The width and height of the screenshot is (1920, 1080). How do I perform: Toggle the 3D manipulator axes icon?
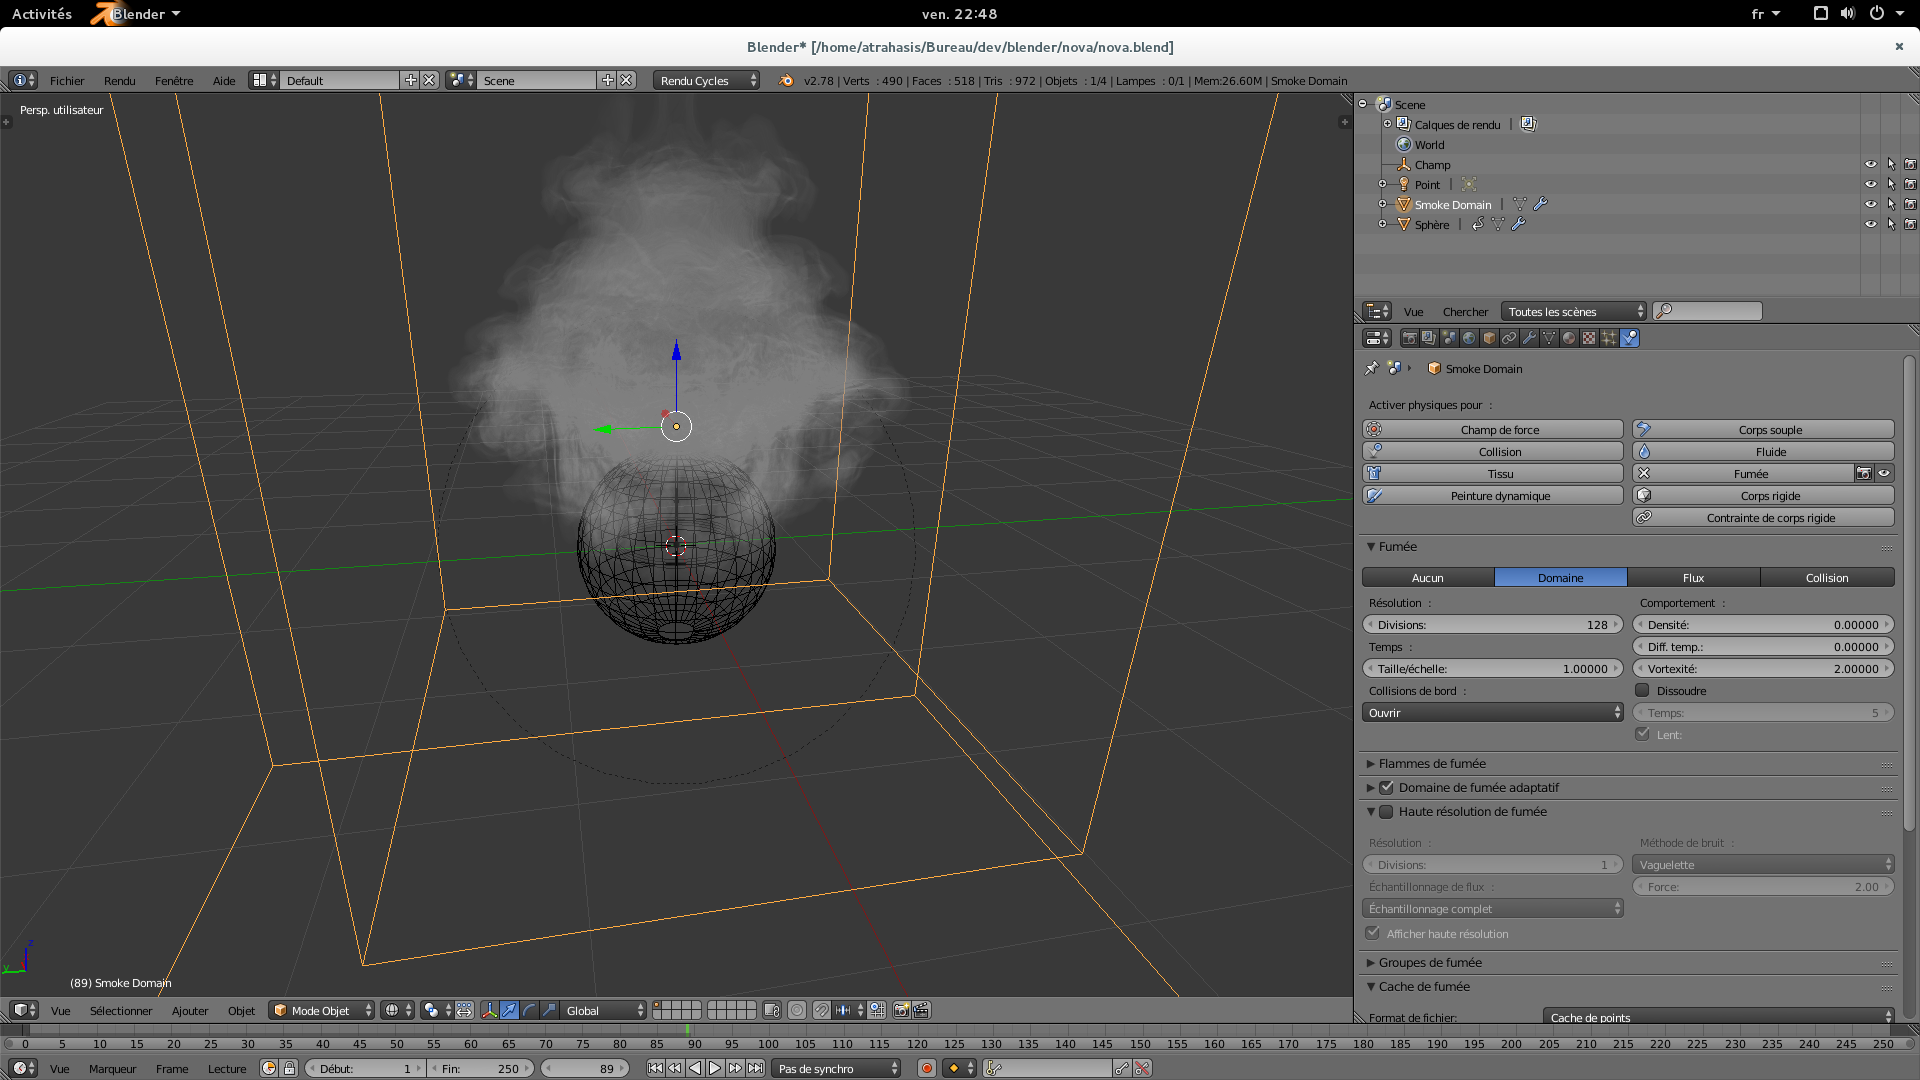click(x=490, y=1010)
